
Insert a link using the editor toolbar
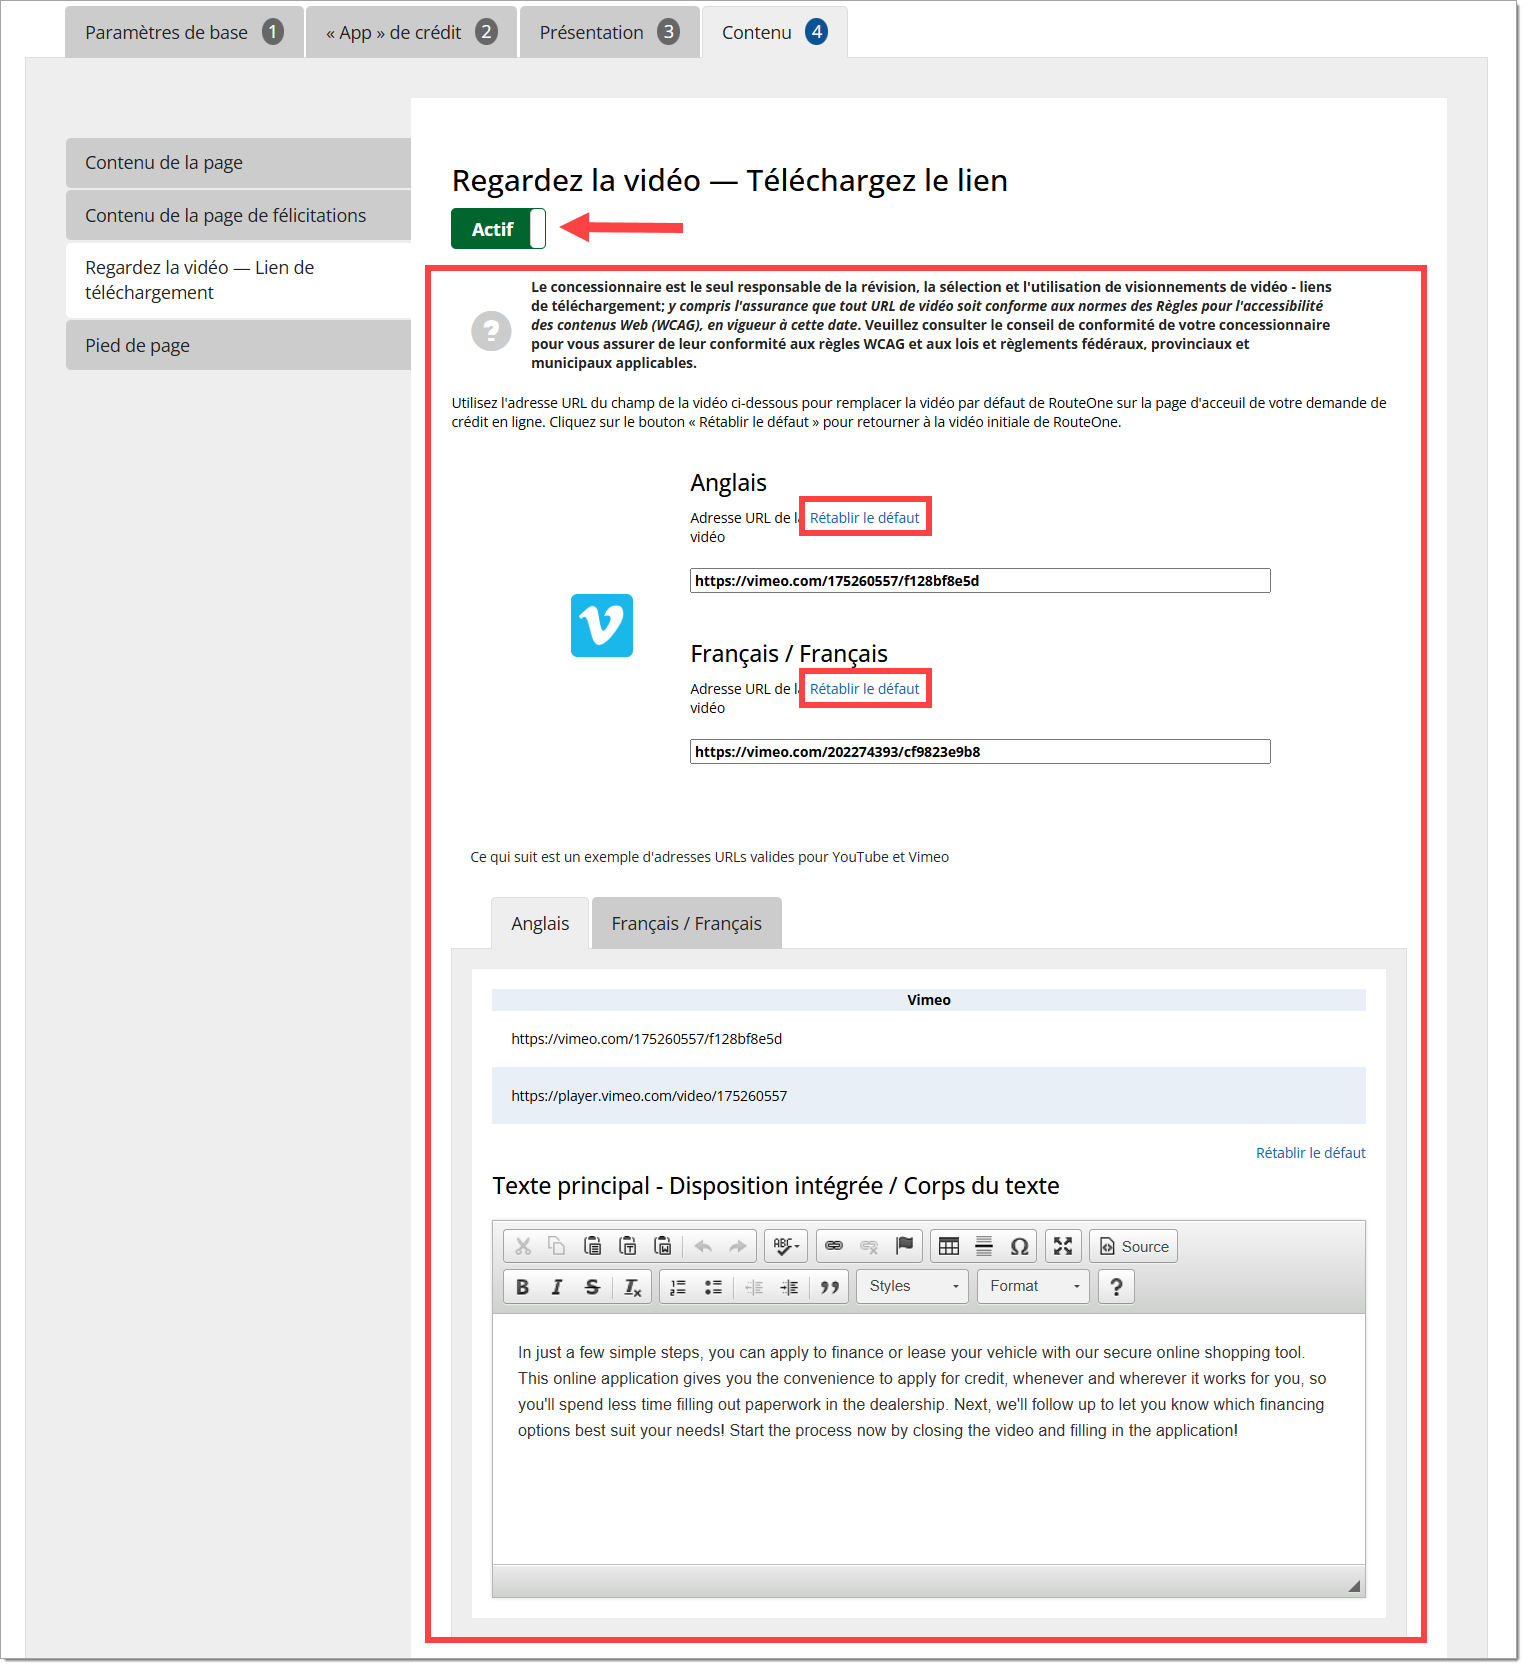coord(833,1246)
